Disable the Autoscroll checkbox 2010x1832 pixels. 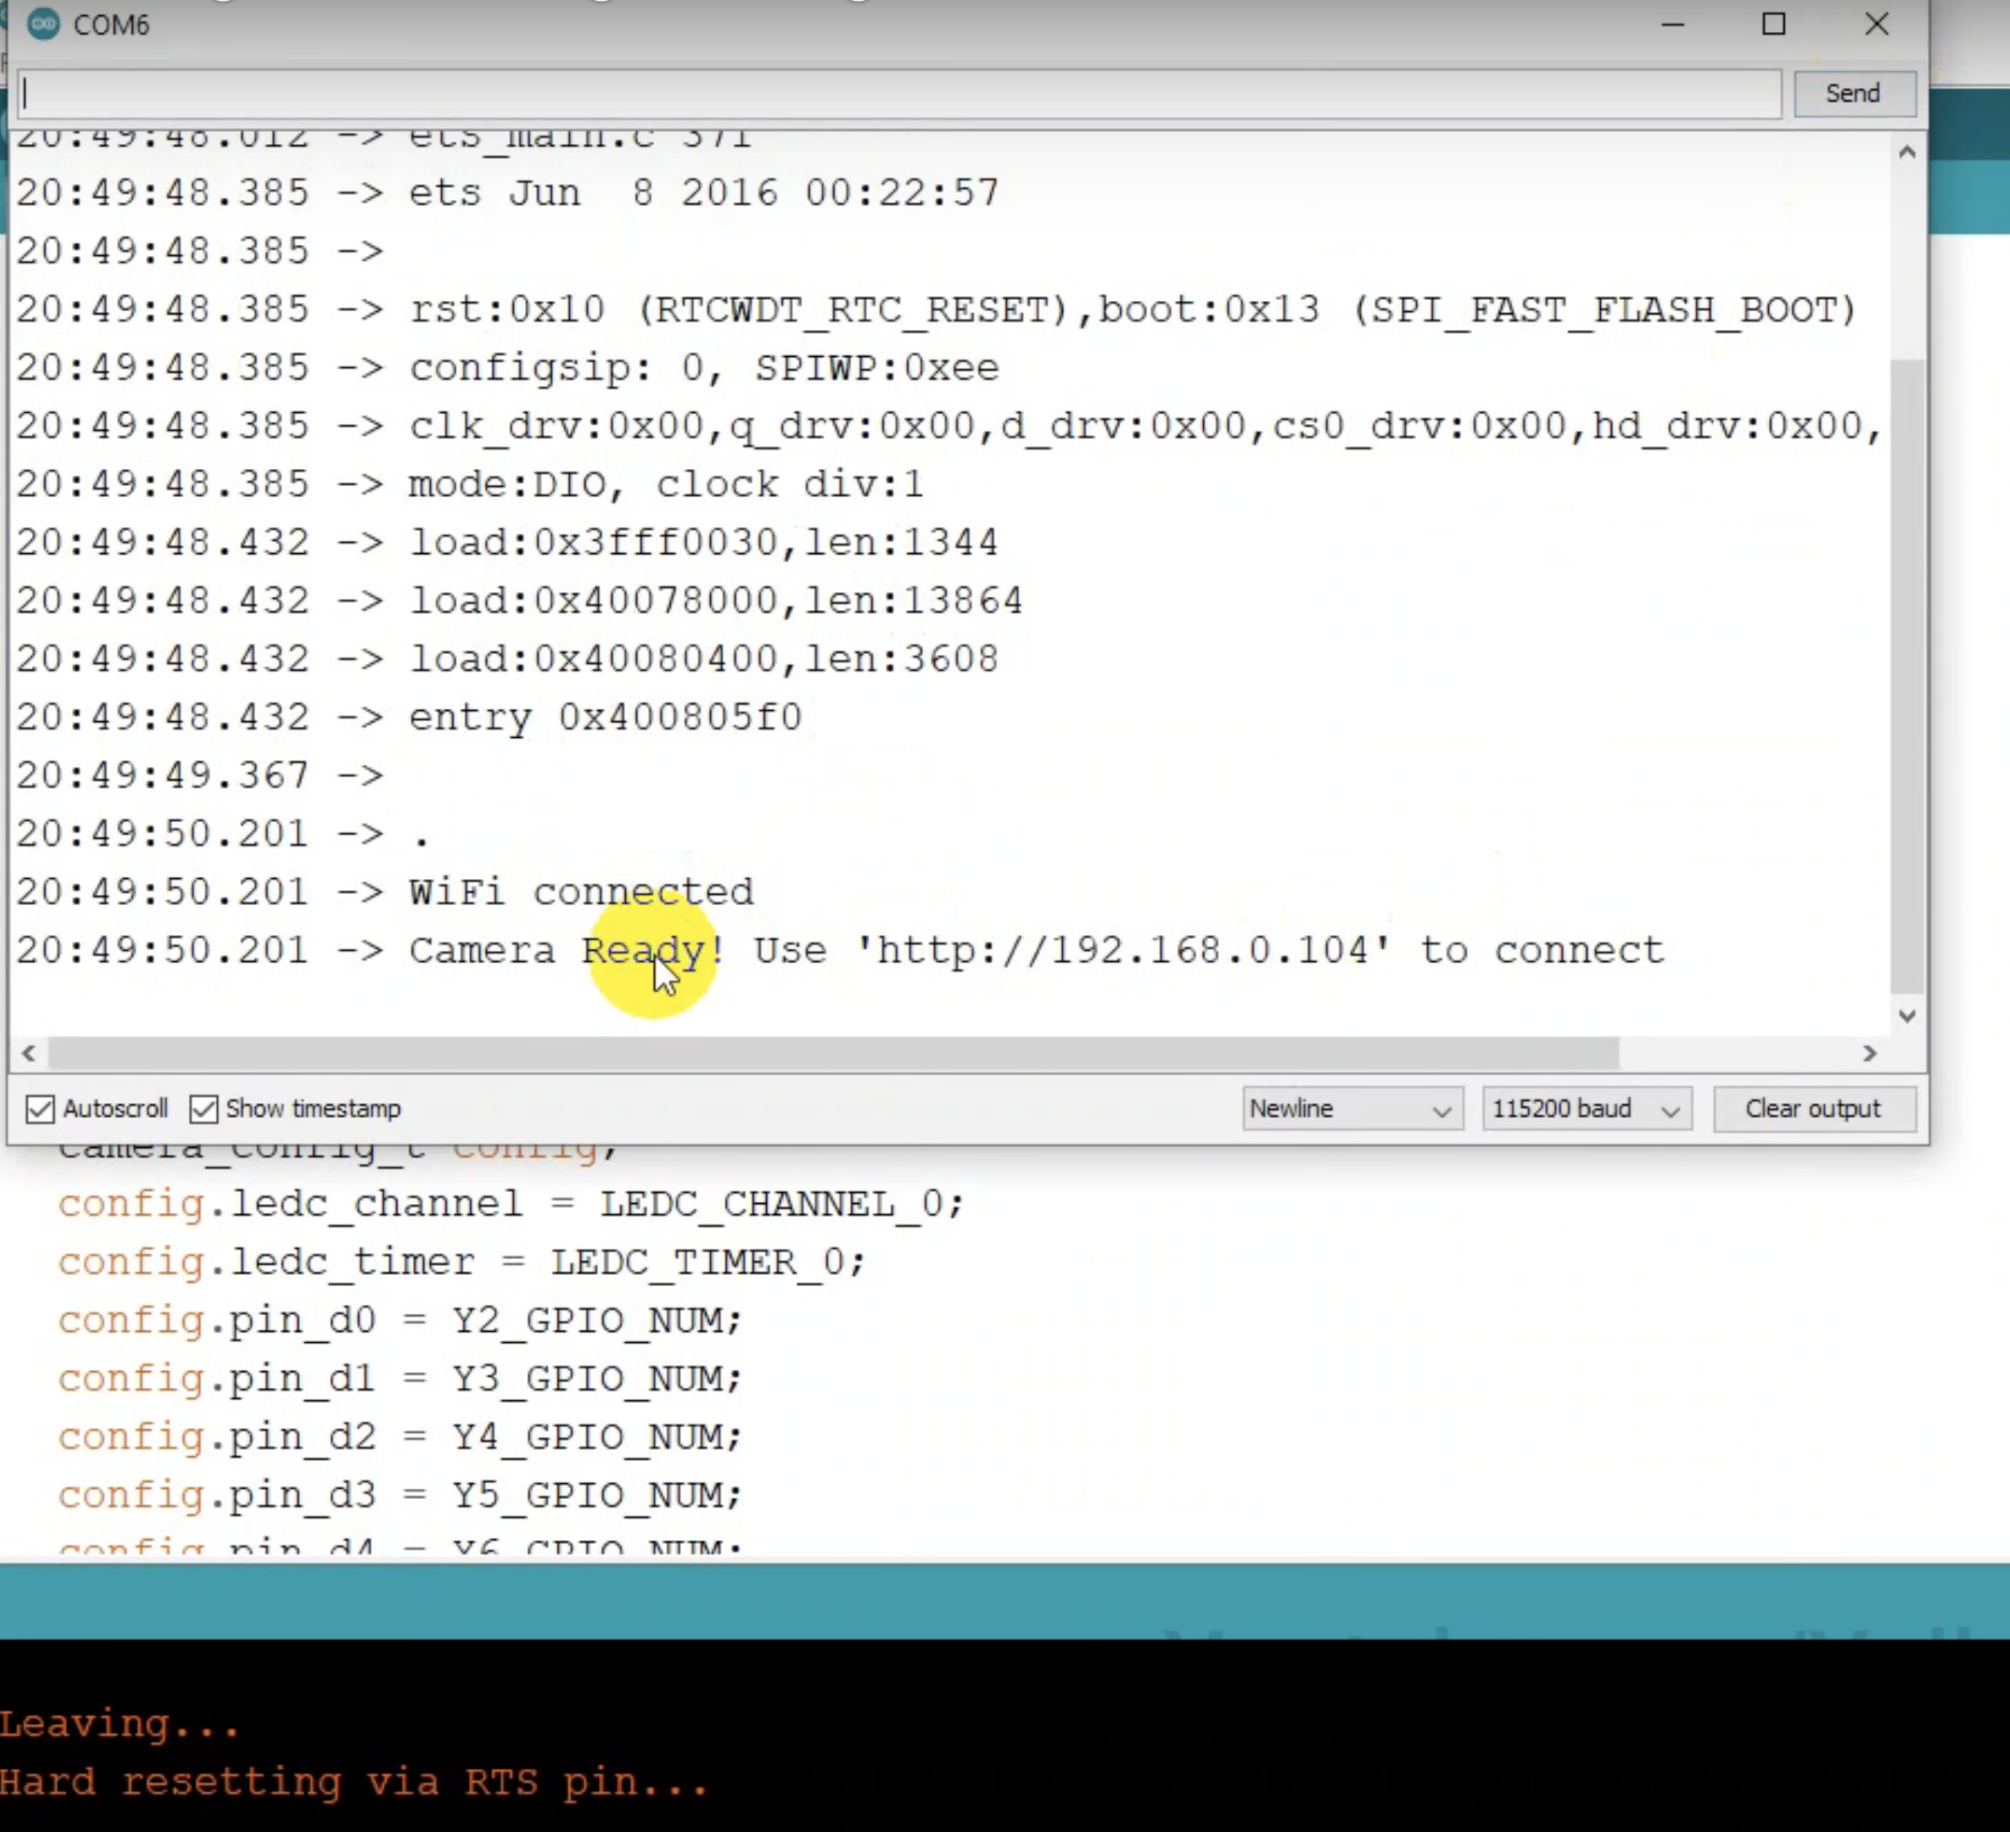tap(41, 1108)
